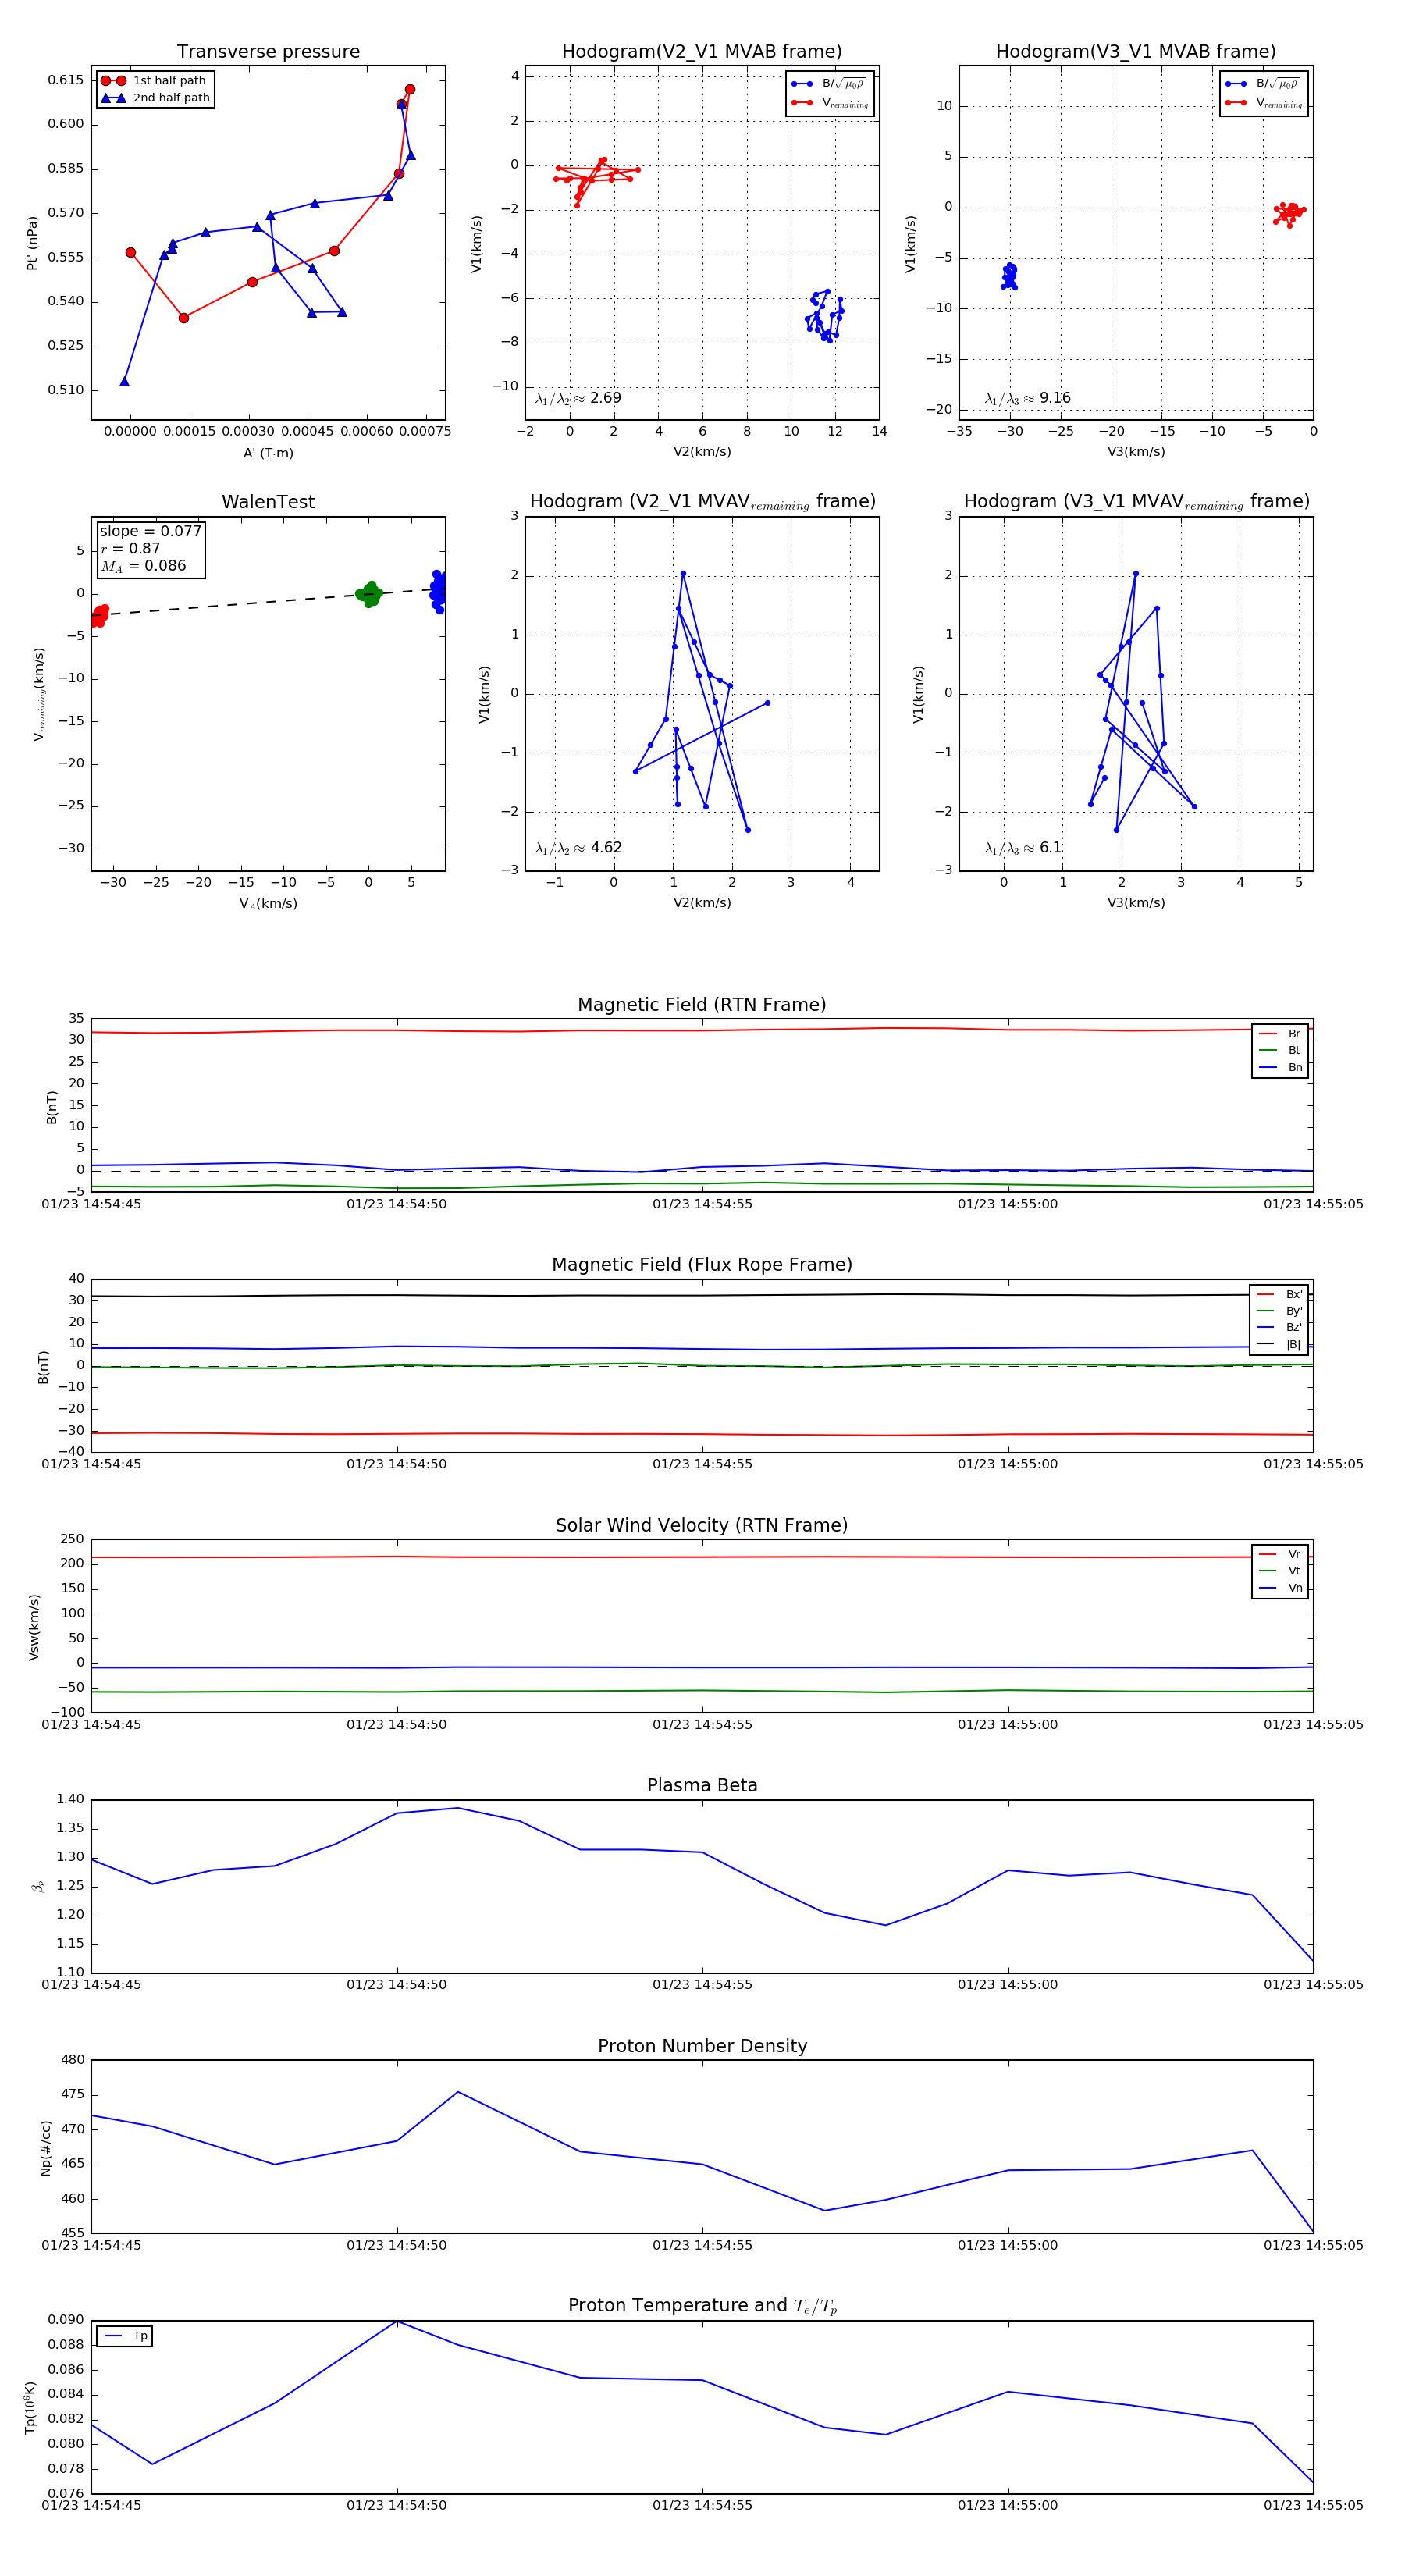The height and width of the screenshot is (2576, 1405).
Task: Select the λ1/λ2 ≈ 4.62 annotation
Action: pos(578,848)
